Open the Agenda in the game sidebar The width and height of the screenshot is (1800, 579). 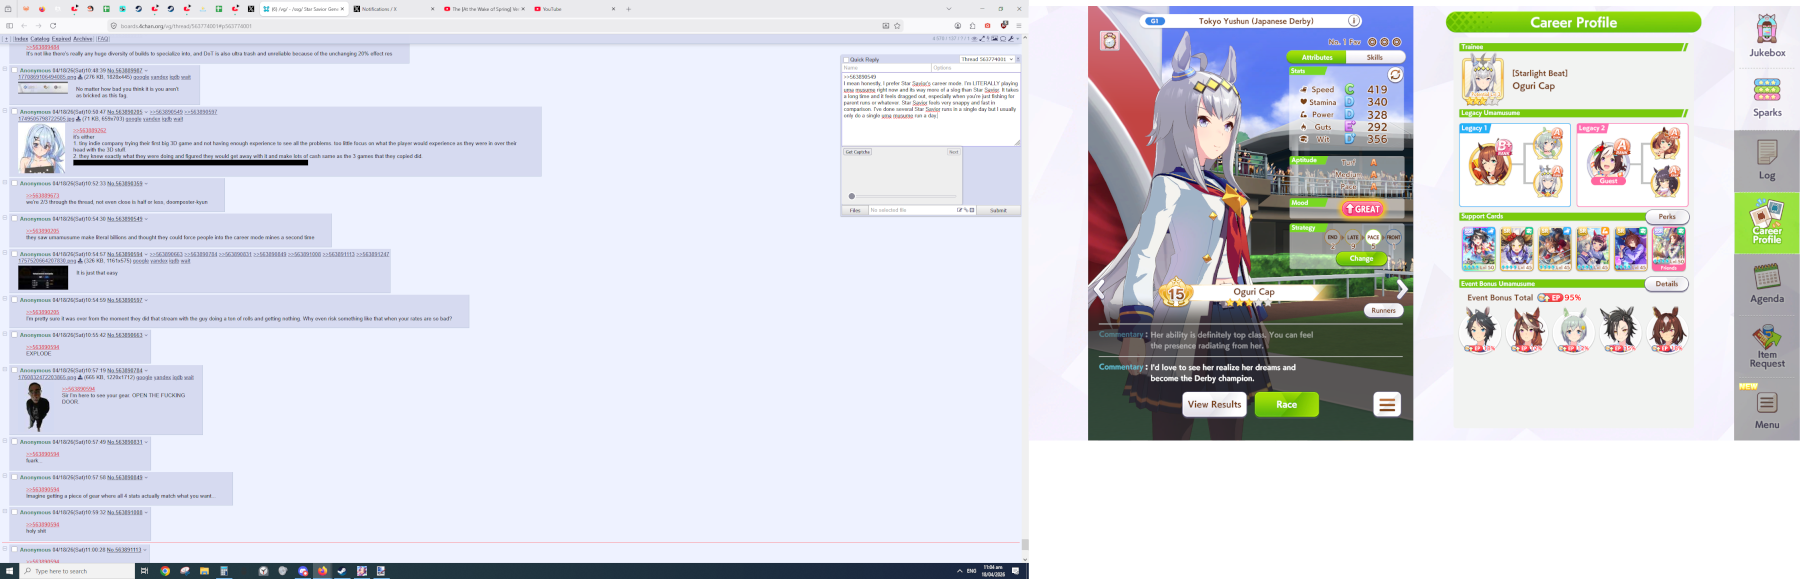pyautogui.click(x=1766, y=284)
